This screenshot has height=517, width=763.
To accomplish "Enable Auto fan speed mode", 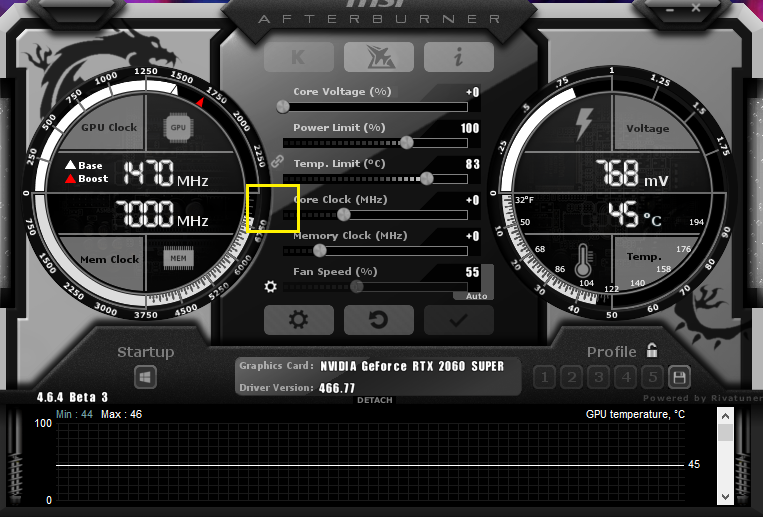I will (x=476, y=296).
